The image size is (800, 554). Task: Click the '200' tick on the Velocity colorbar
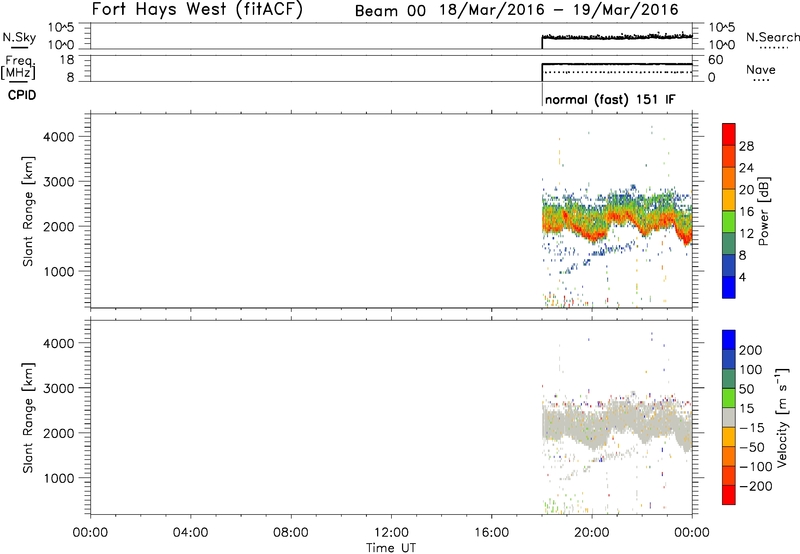coord(751,350)
